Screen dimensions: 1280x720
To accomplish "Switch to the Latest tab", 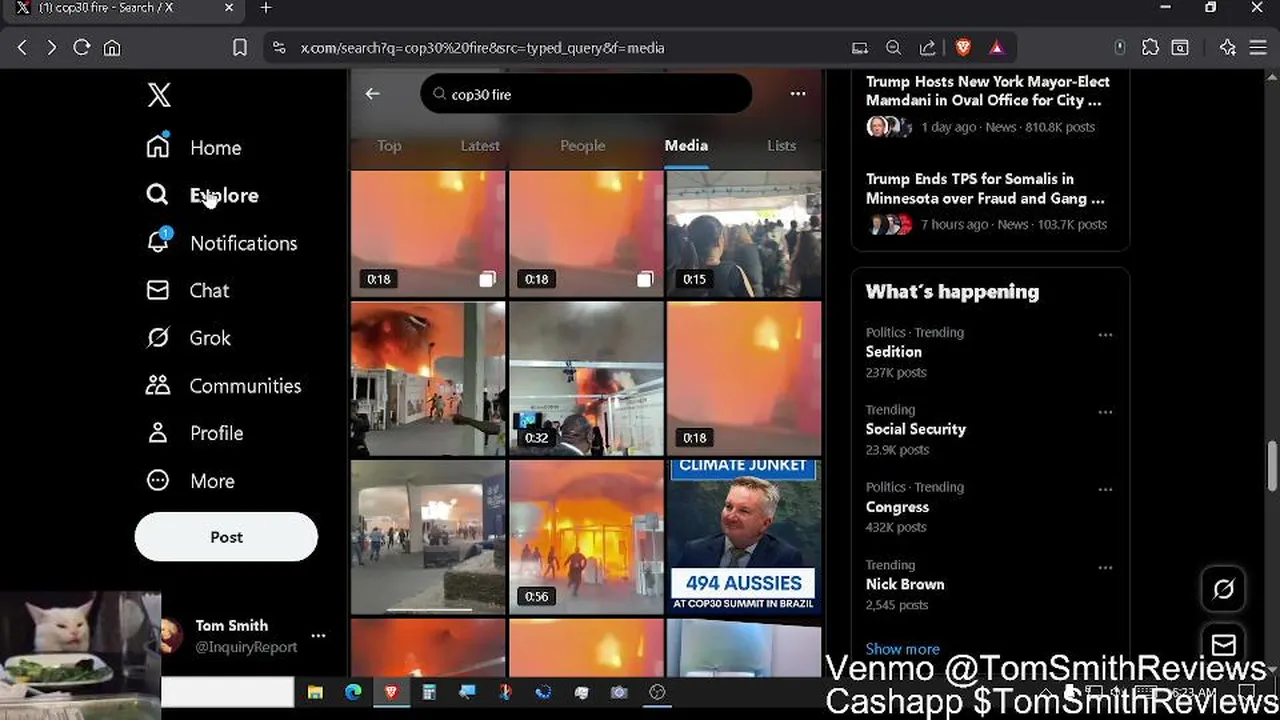I will click(480, 145).
